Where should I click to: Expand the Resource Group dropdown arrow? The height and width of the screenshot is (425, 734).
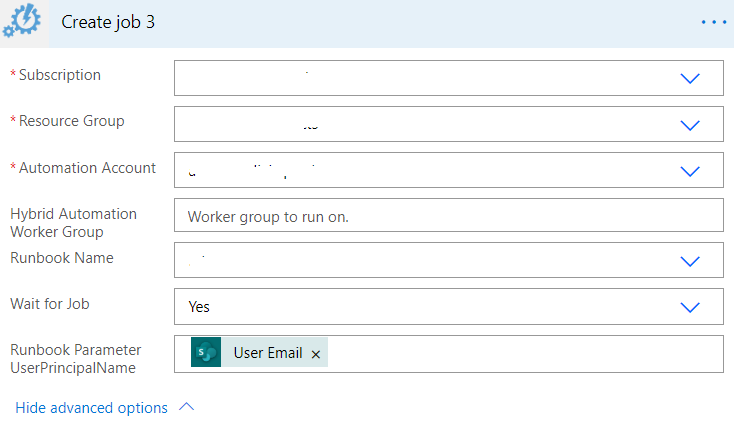(689, 125)
